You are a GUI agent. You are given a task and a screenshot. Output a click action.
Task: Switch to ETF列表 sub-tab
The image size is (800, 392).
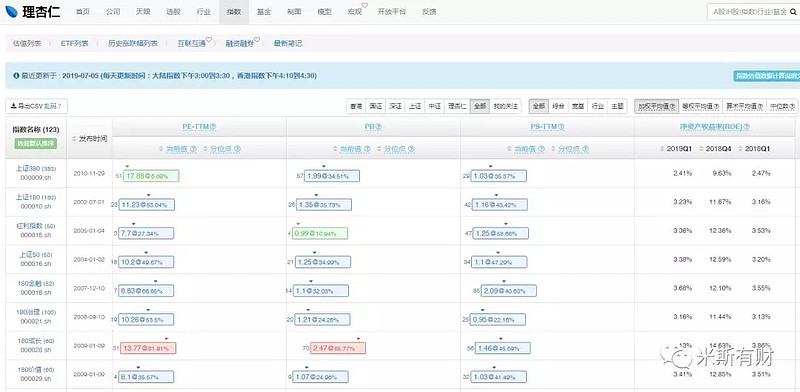(74, 43)
